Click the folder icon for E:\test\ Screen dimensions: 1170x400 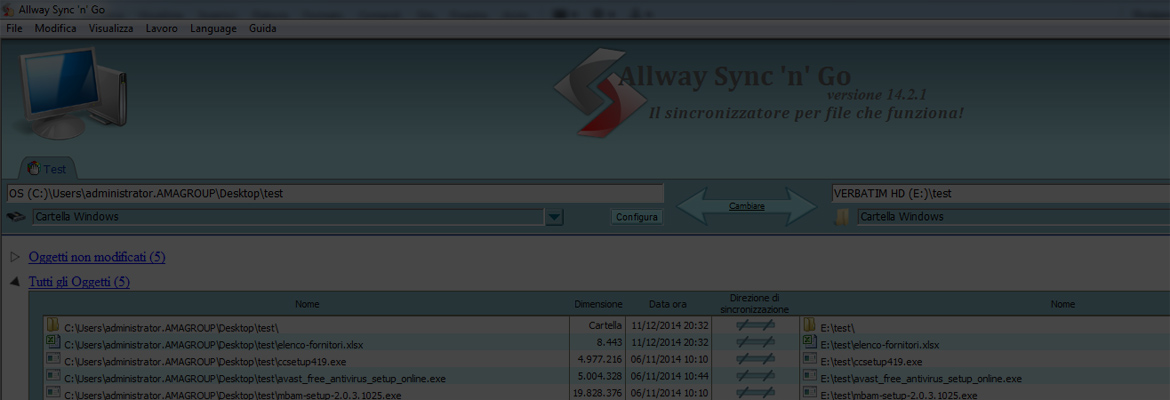(x=810, y=325)
